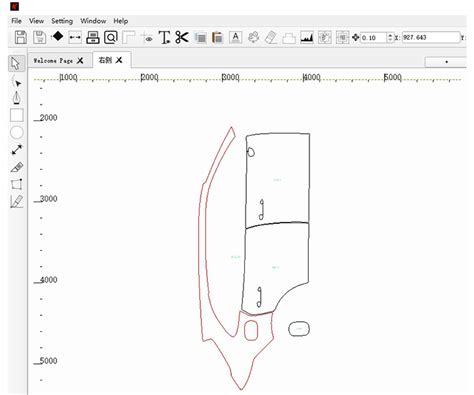Select the rectangle shape tool
Screen dimensions: 474x395
coord(17,115)
